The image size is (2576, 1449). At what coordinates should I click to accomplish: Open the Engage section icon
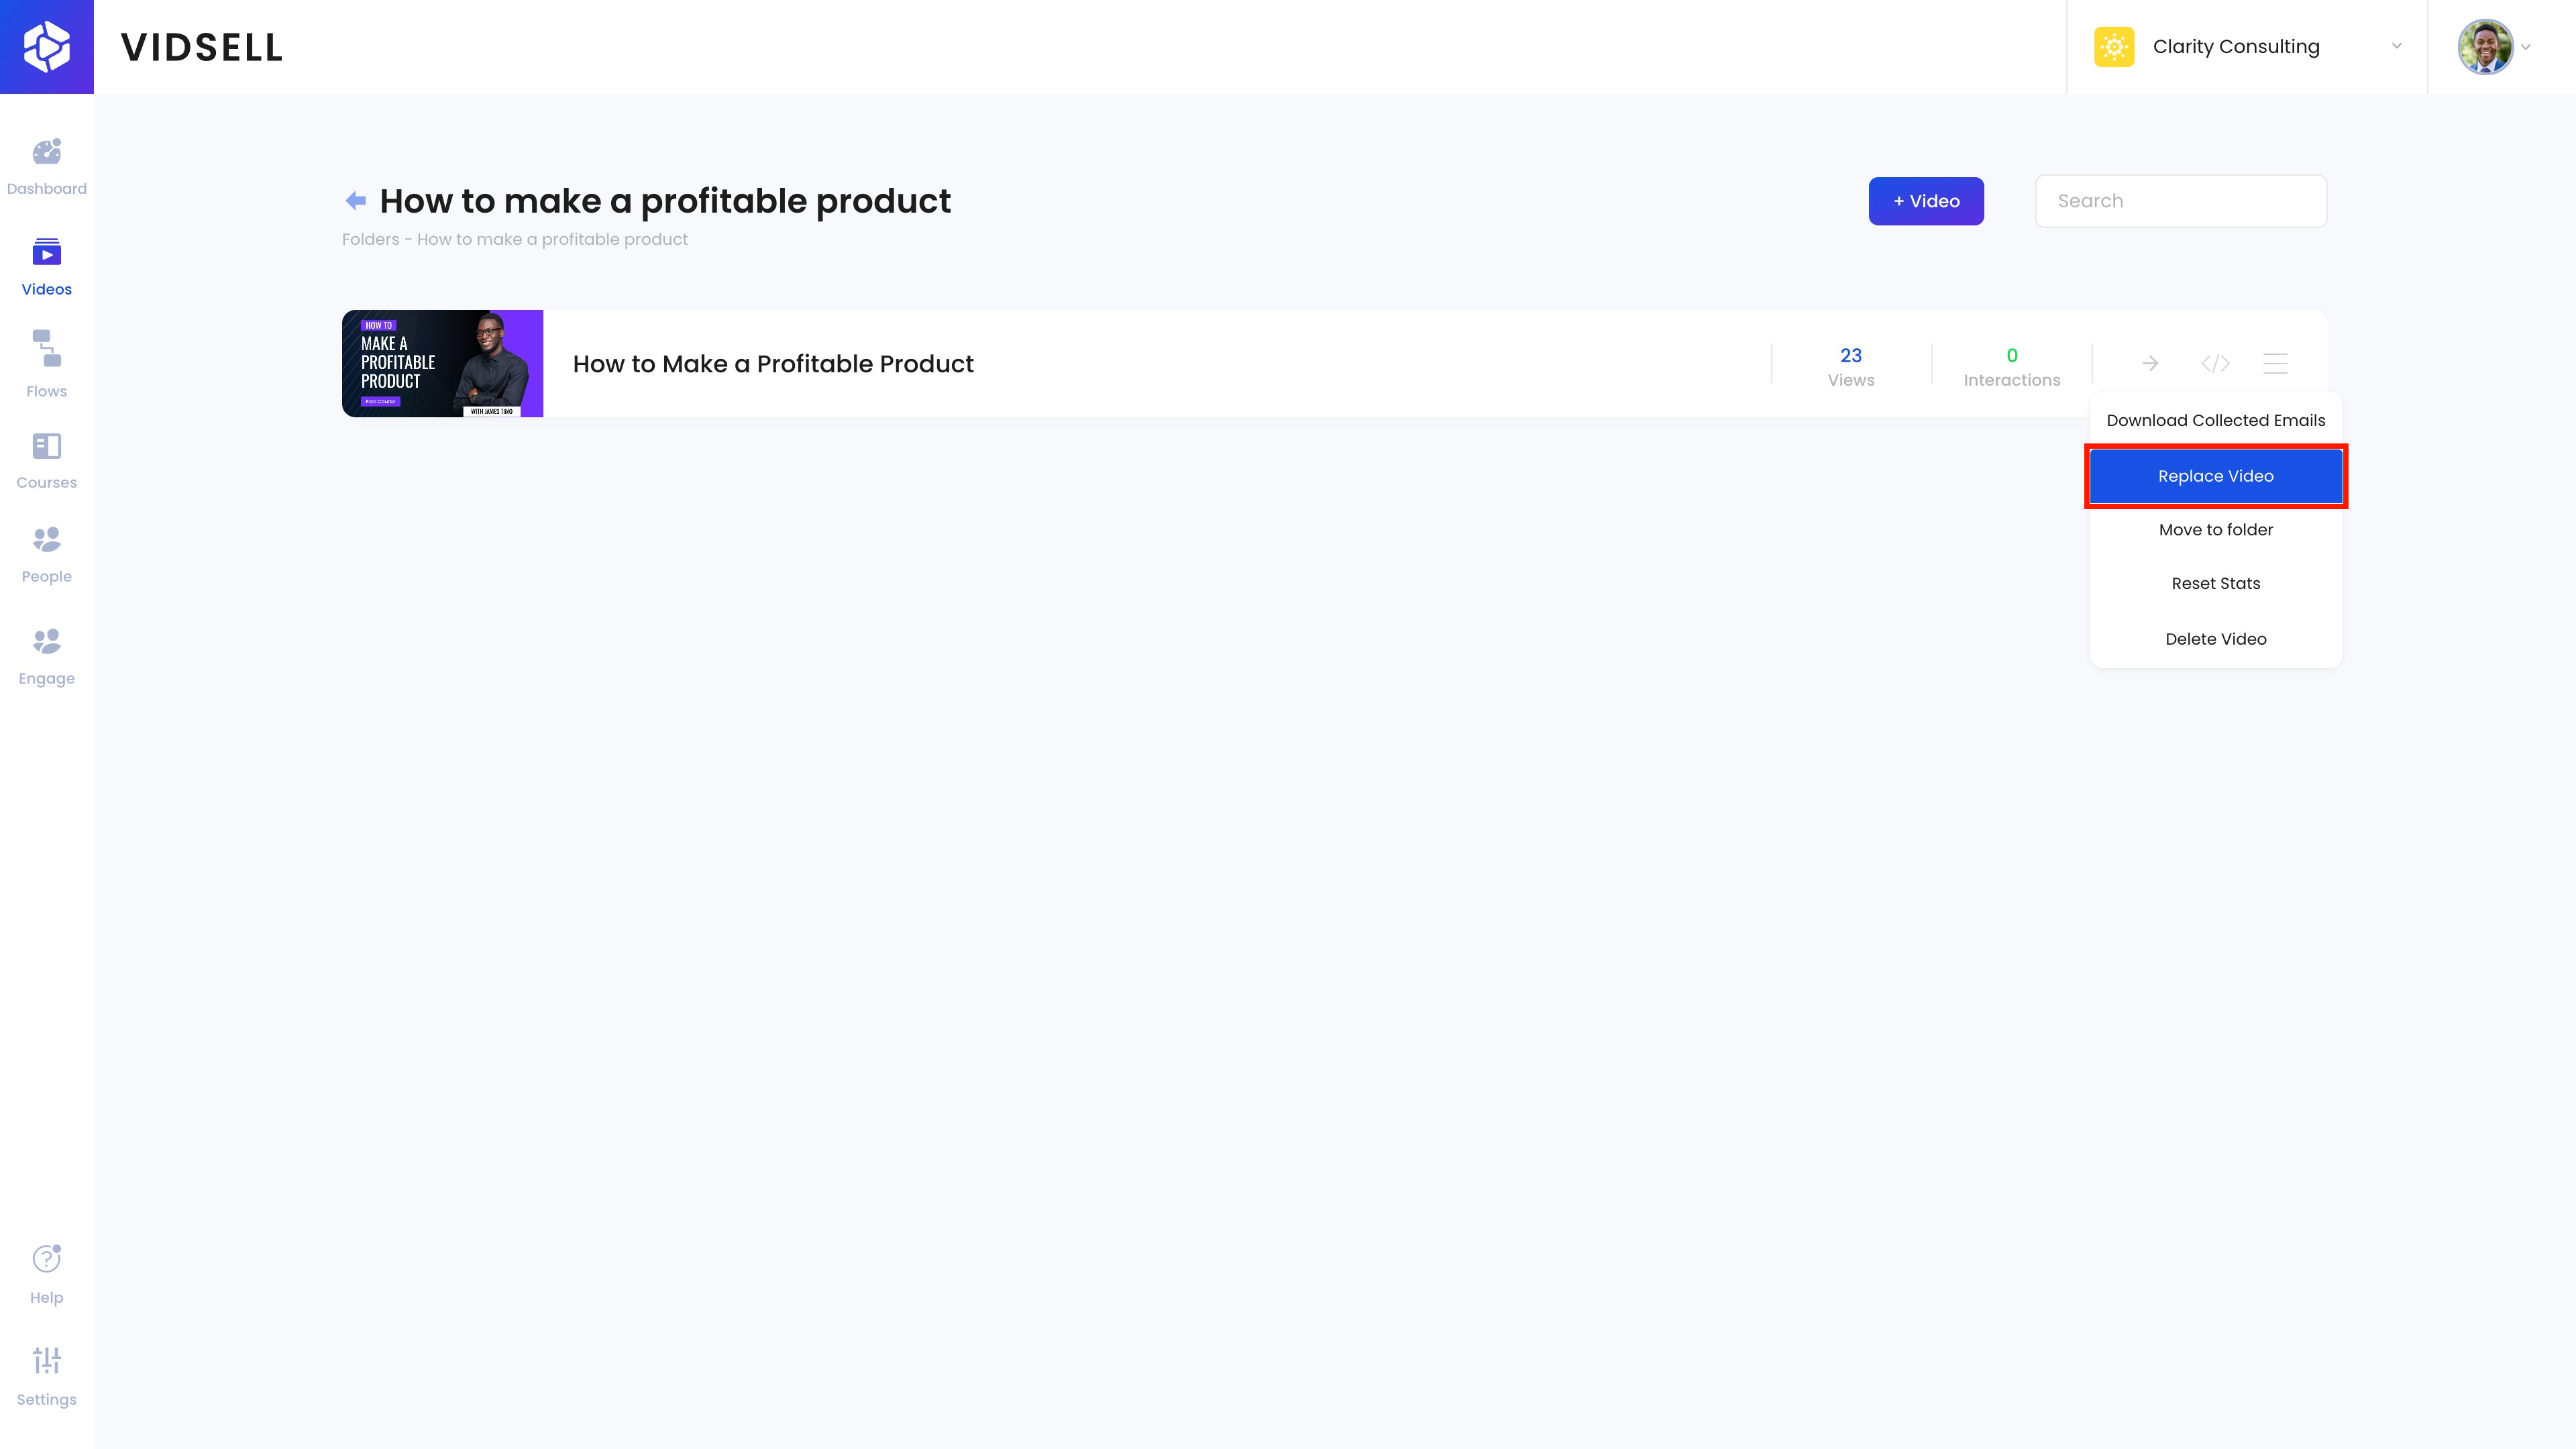(x=46, y=642)
